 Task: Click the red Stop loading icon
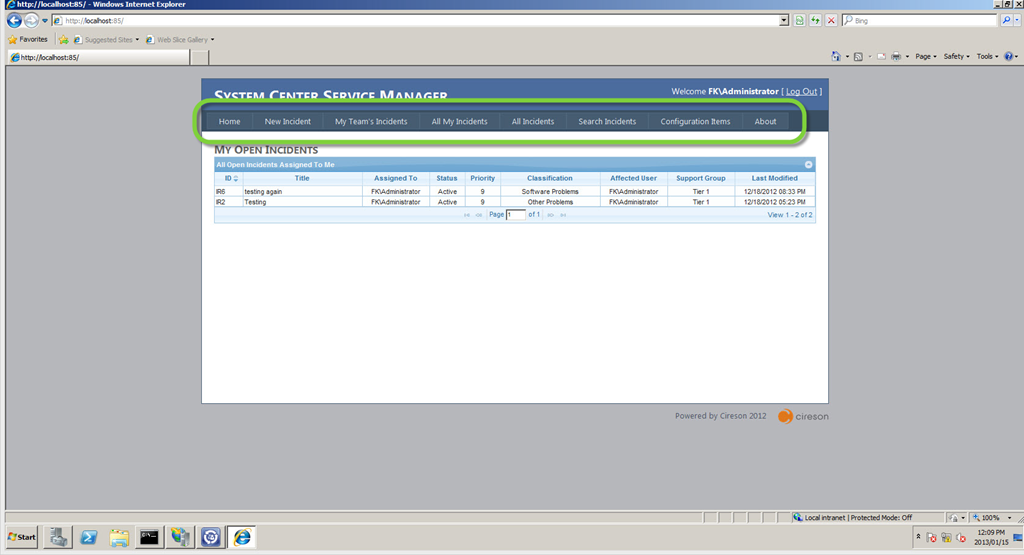coord(830,20)
